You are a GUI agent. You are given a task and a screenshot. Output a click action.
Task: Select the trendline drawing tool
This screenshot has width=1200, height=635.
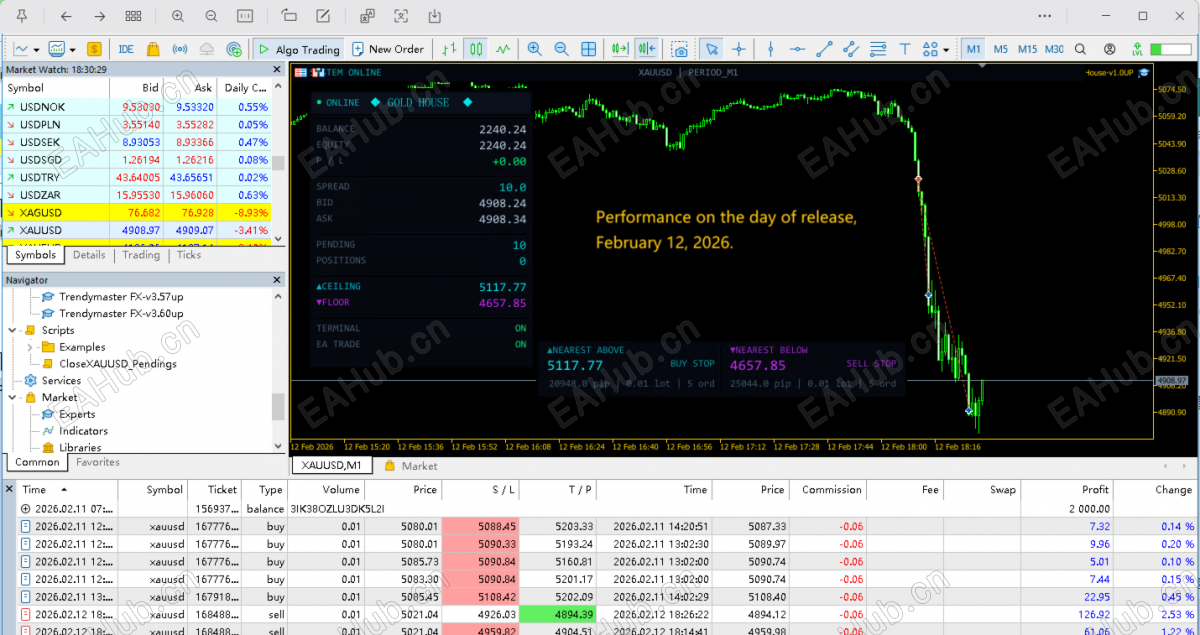pyautogui.click(x=824, y=49)
